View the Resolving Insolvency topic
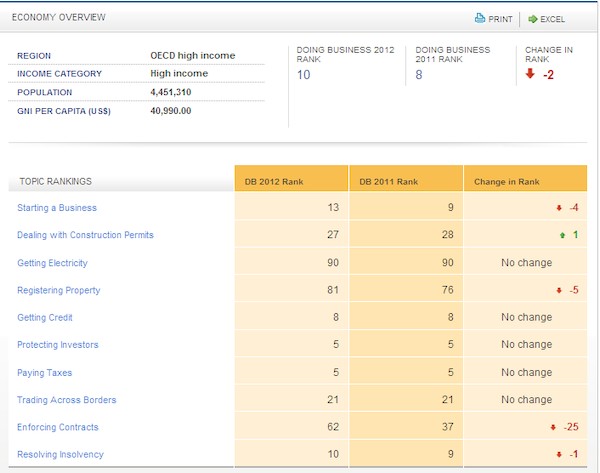This screenshot has width=600, height=473. pos(60,455)
